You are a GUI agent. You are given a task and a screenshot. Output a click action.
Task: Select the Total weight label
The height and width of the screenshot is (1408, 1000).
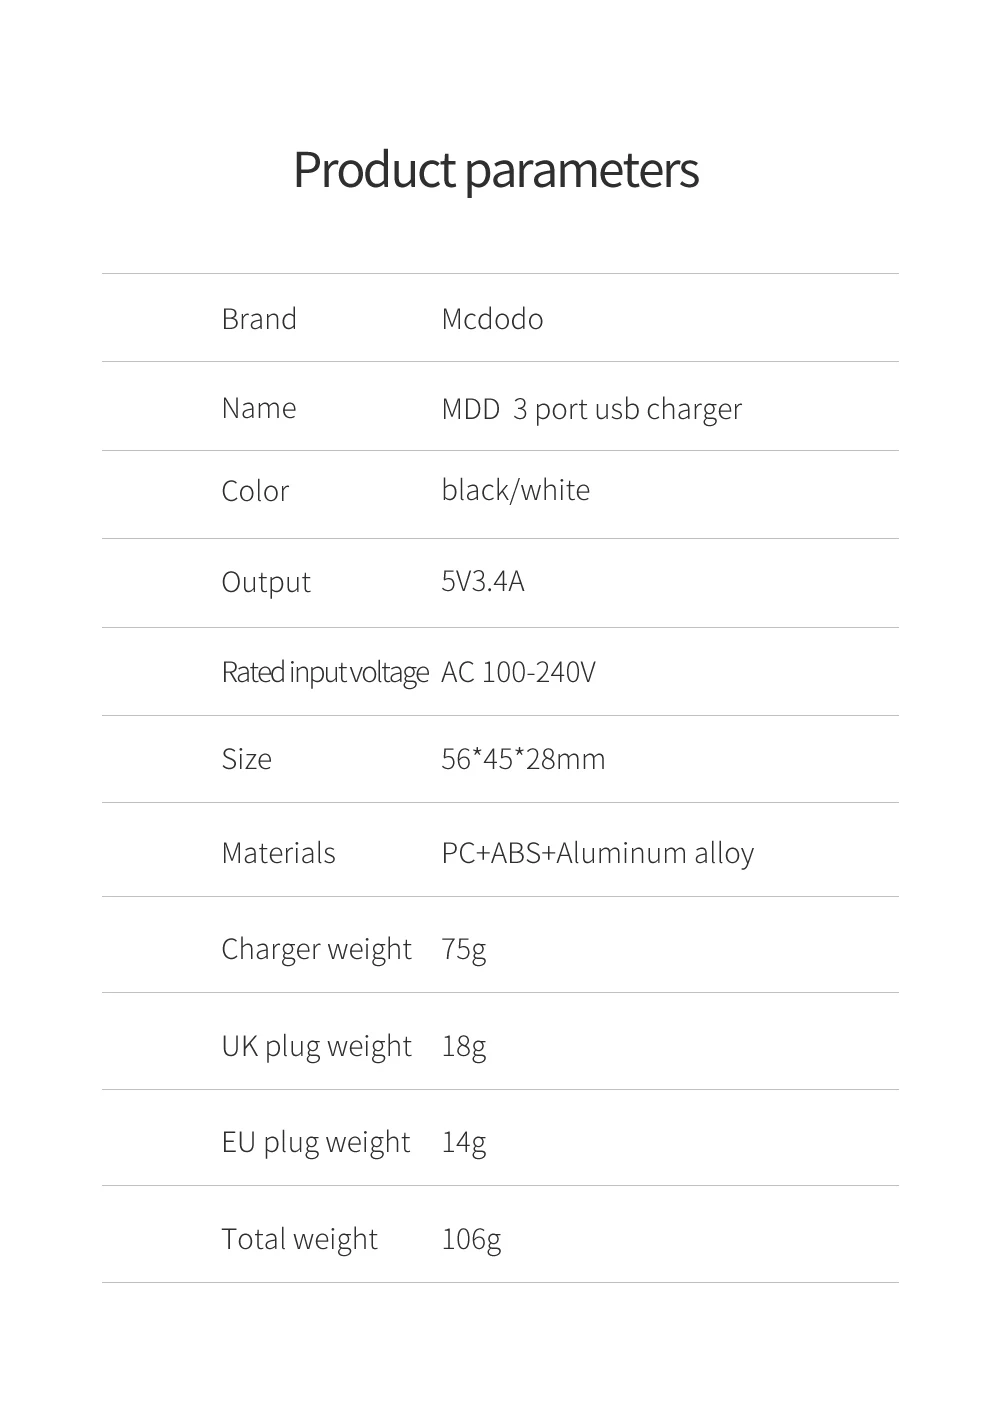(300, 1239)
